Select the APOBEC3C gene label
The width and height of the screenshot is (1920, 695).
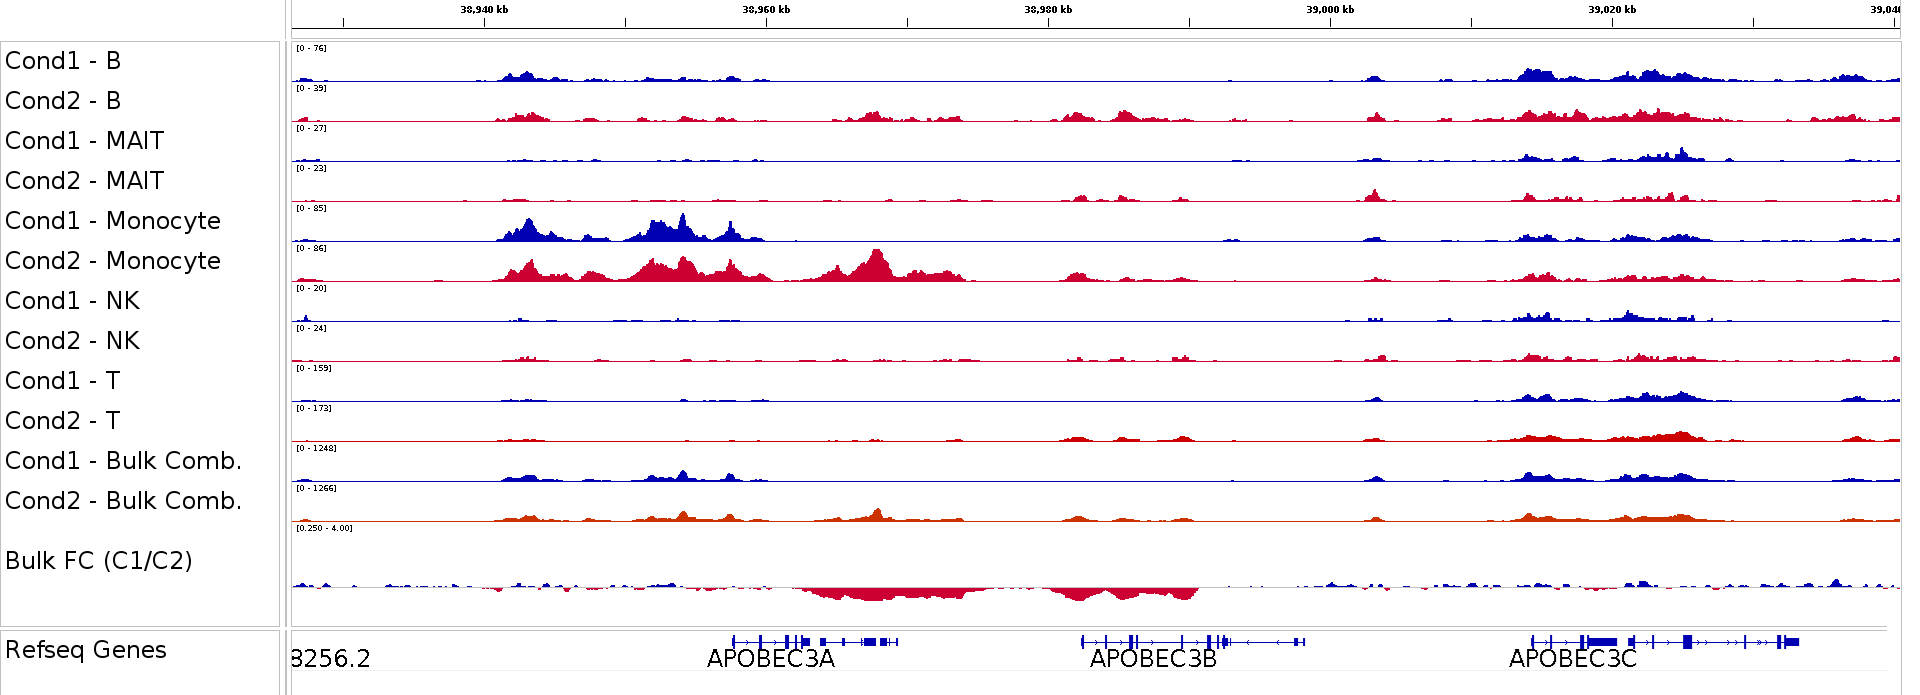pos(1572,659)
